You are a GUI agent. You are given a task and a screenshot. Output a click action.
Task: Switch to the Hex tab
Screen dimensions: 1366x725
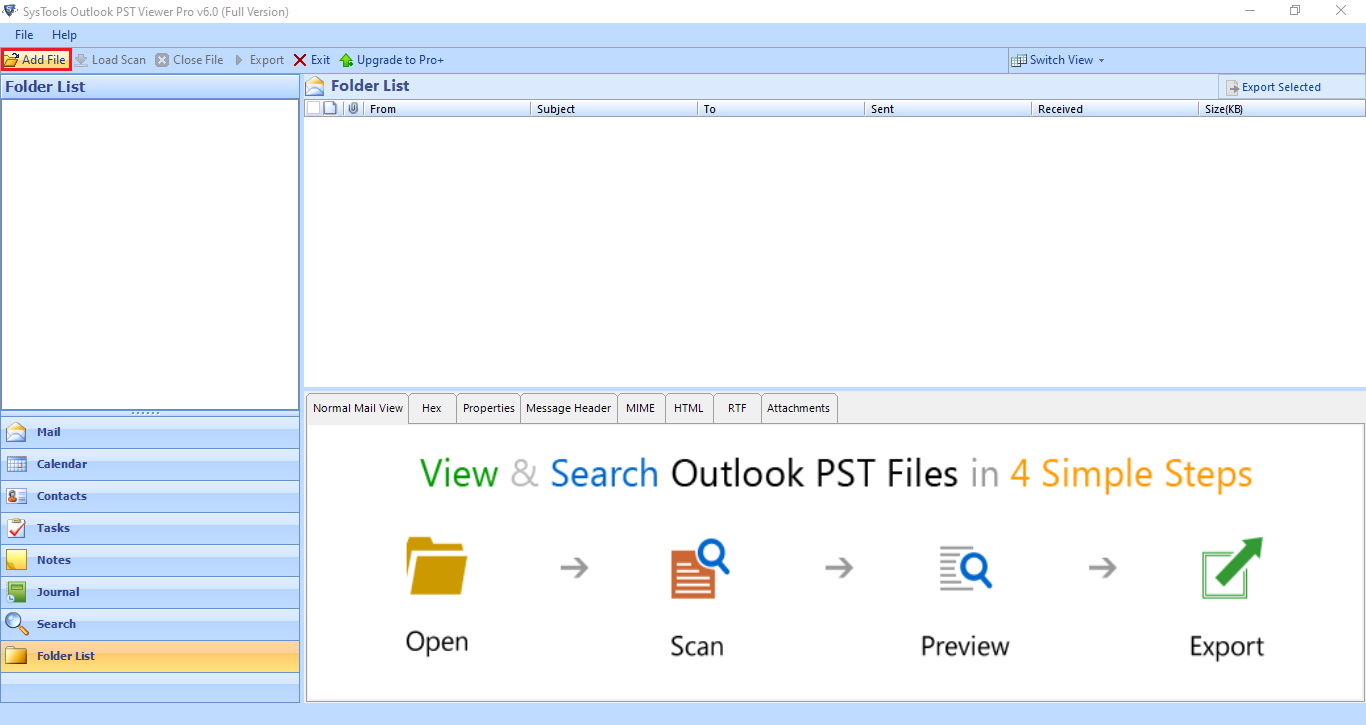pyautogui.click(x=432, y=408)
